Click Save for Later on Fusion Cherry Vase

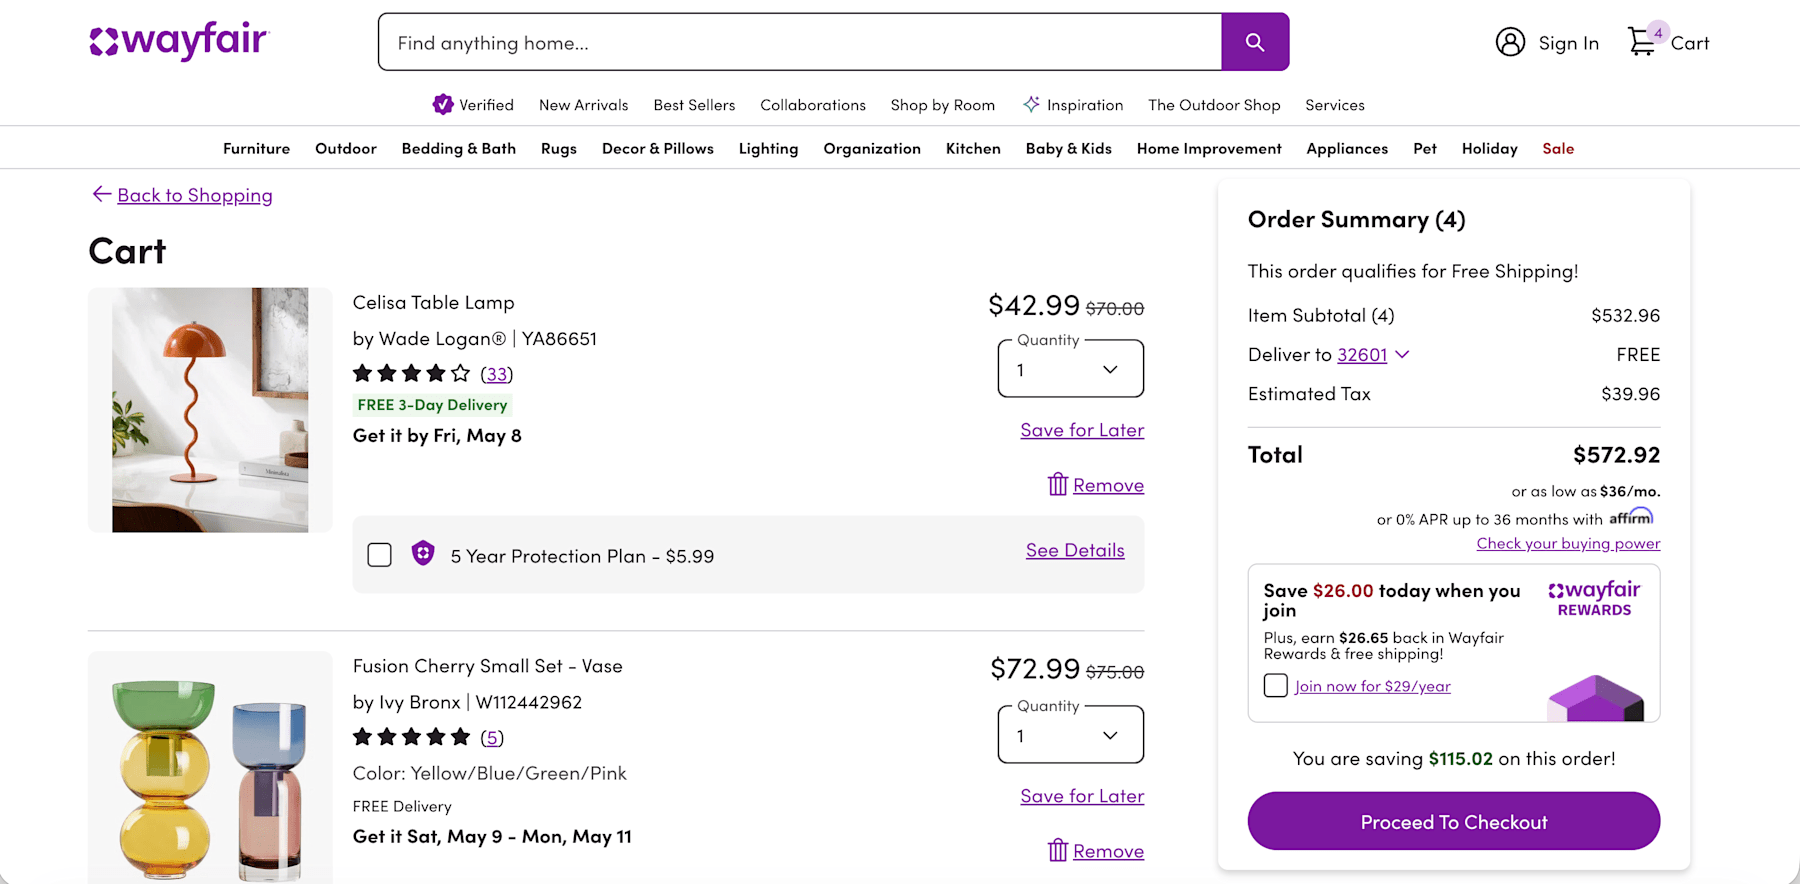[x=1082, y=796]
